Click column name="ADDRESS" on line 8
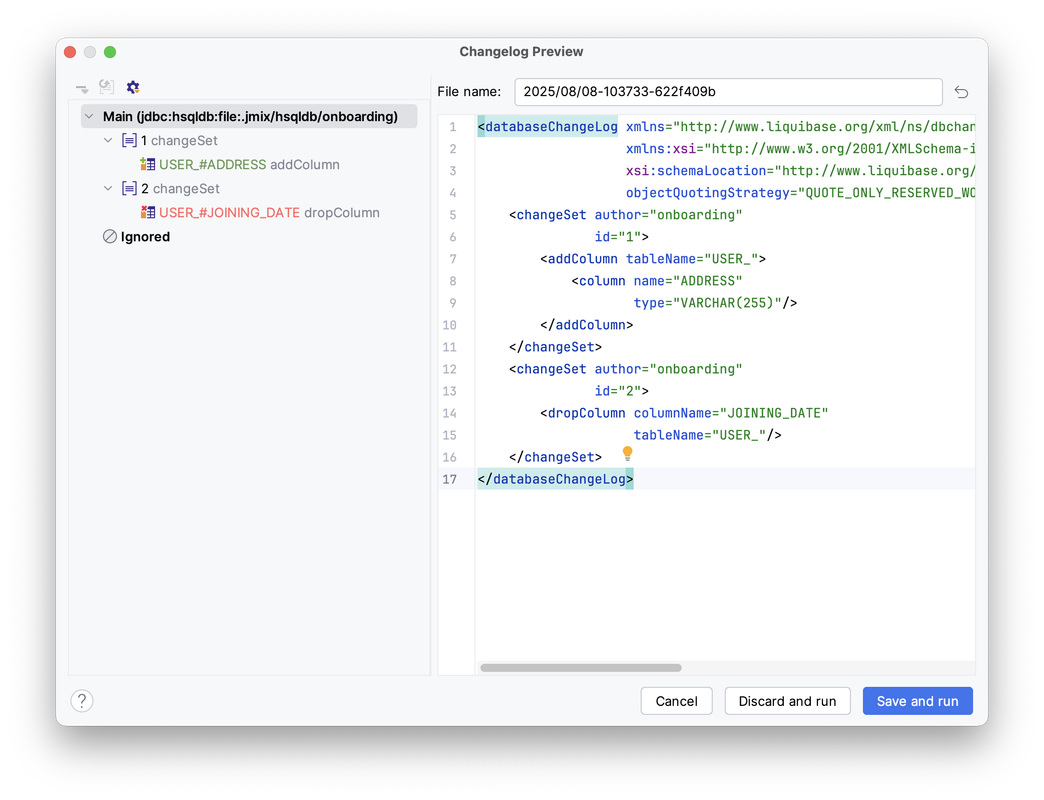The height and width of the screenshot is (800, 1044). 656,281
